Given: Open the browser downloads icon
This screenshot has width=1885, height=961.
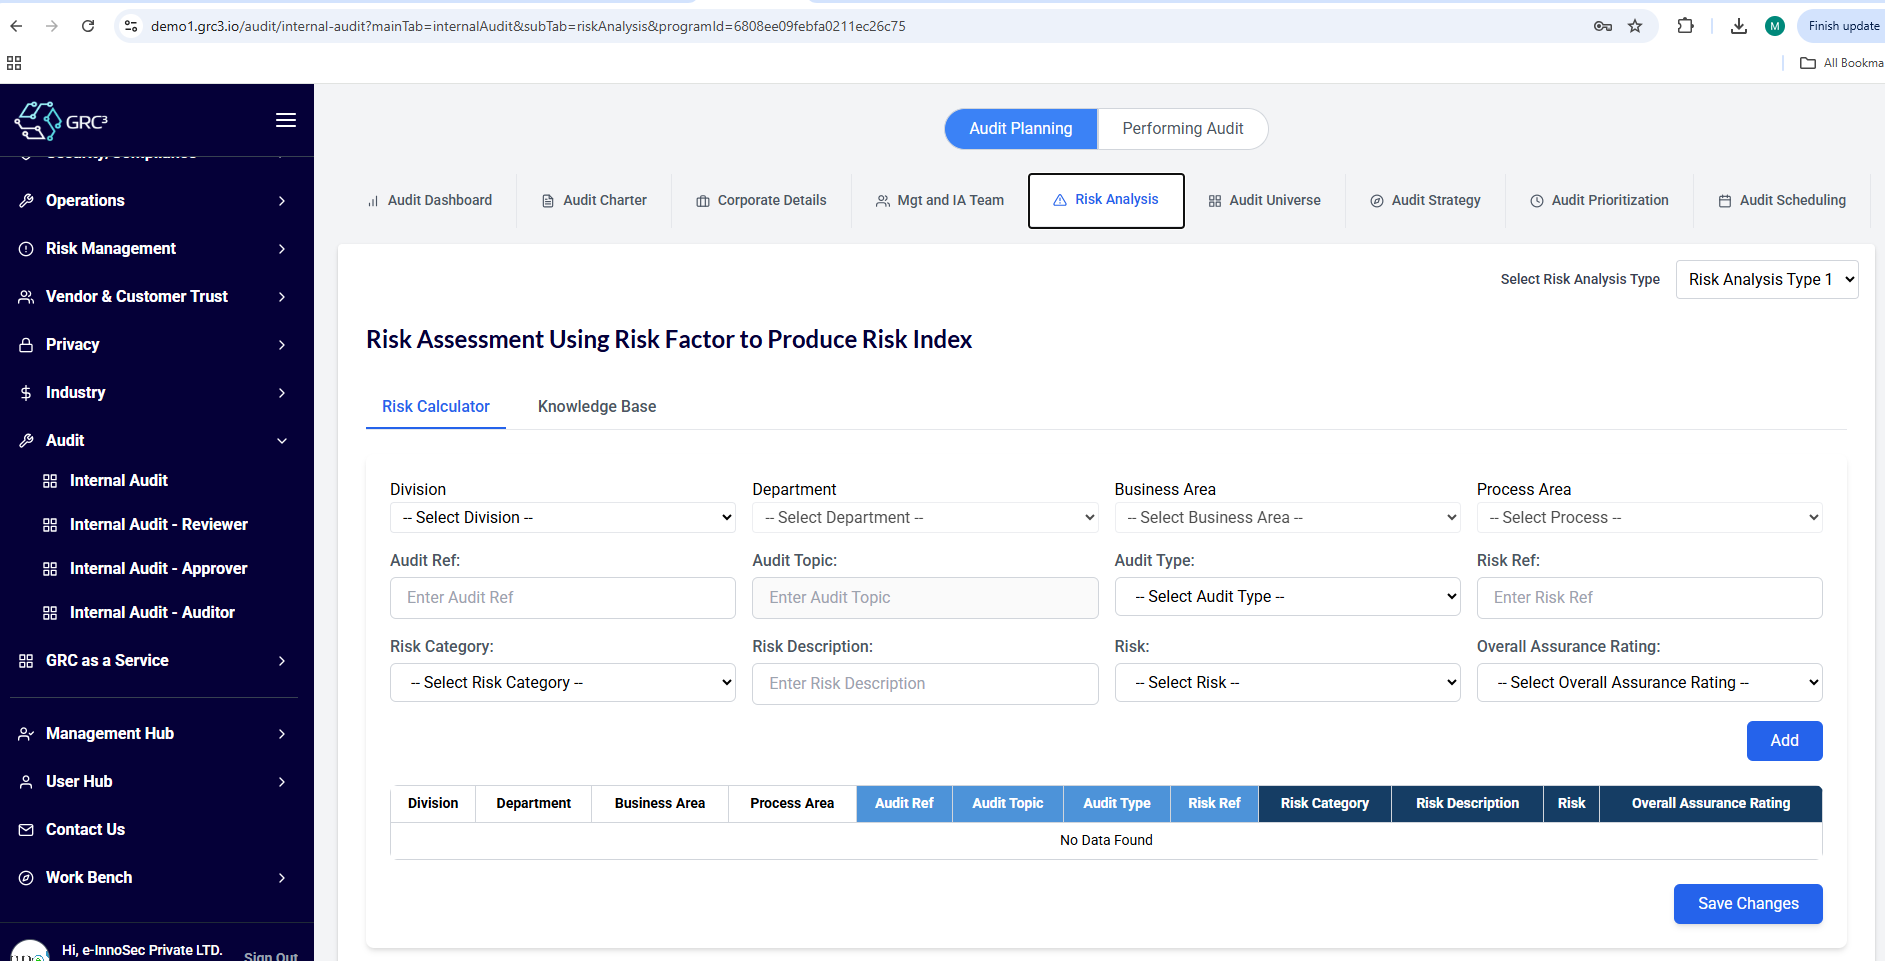Looking at the screenshot, I should [1739, 26].
